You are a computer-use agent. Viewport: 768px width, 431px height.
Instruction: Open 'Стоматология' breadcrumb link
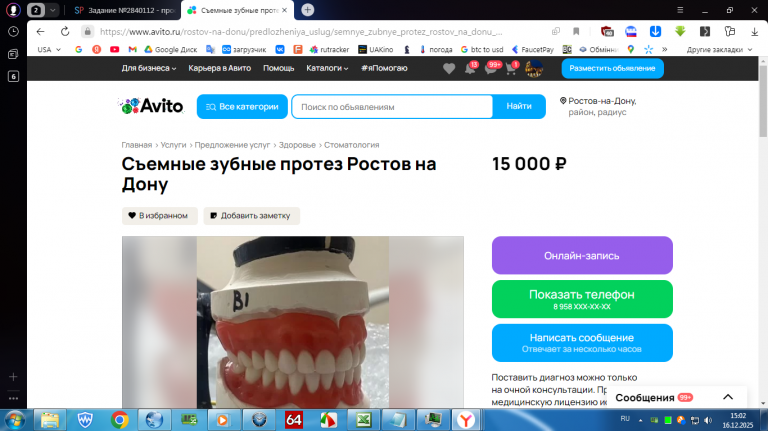352,145
